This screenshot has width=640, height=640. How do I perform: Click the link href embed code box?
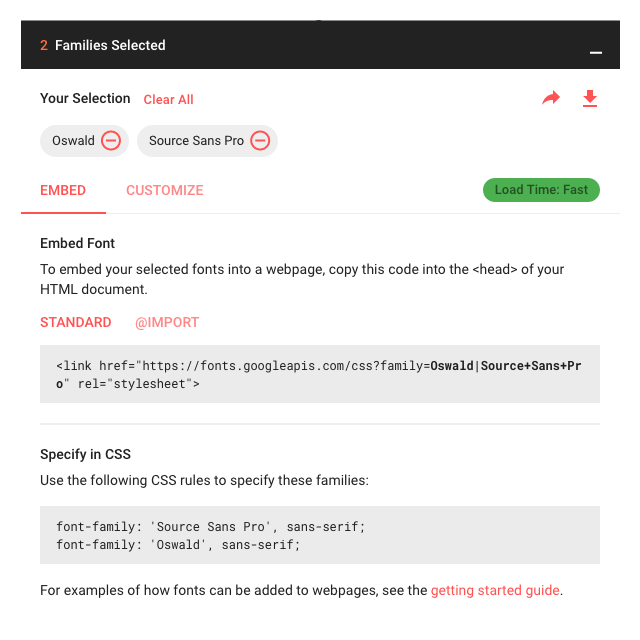point(320,374)
